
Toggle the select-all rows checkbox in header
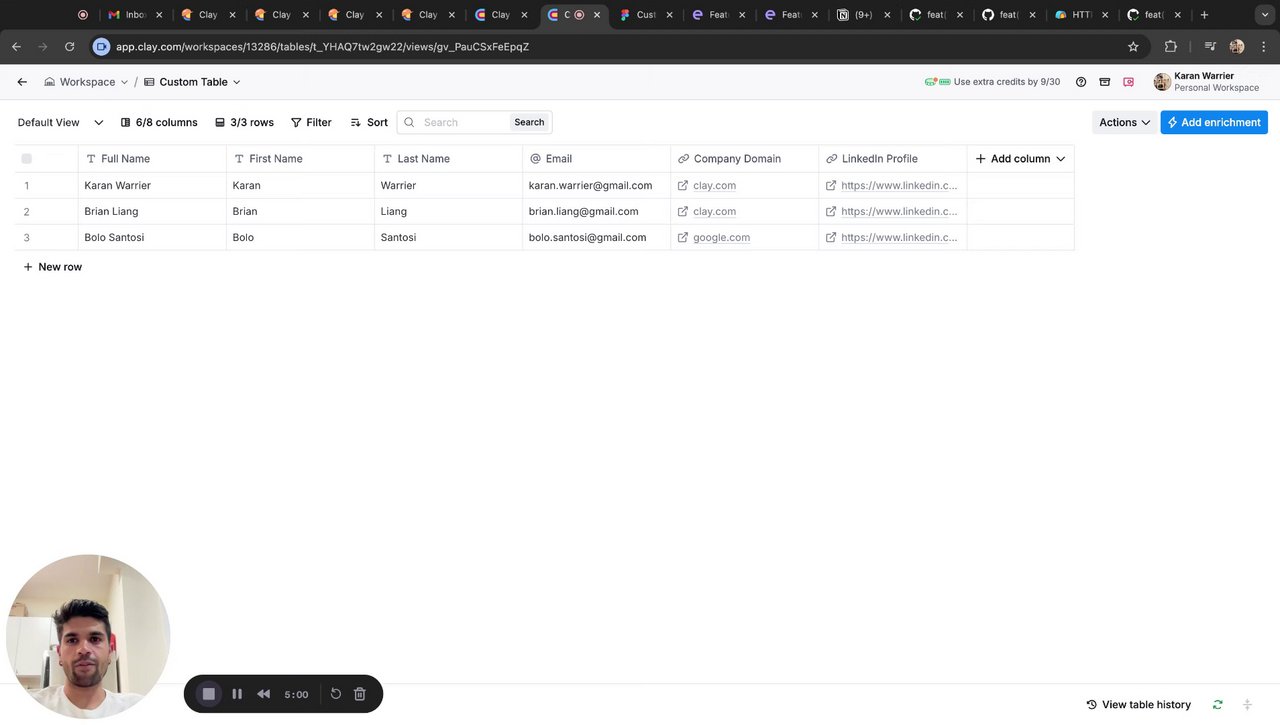[x=27, y=159]
